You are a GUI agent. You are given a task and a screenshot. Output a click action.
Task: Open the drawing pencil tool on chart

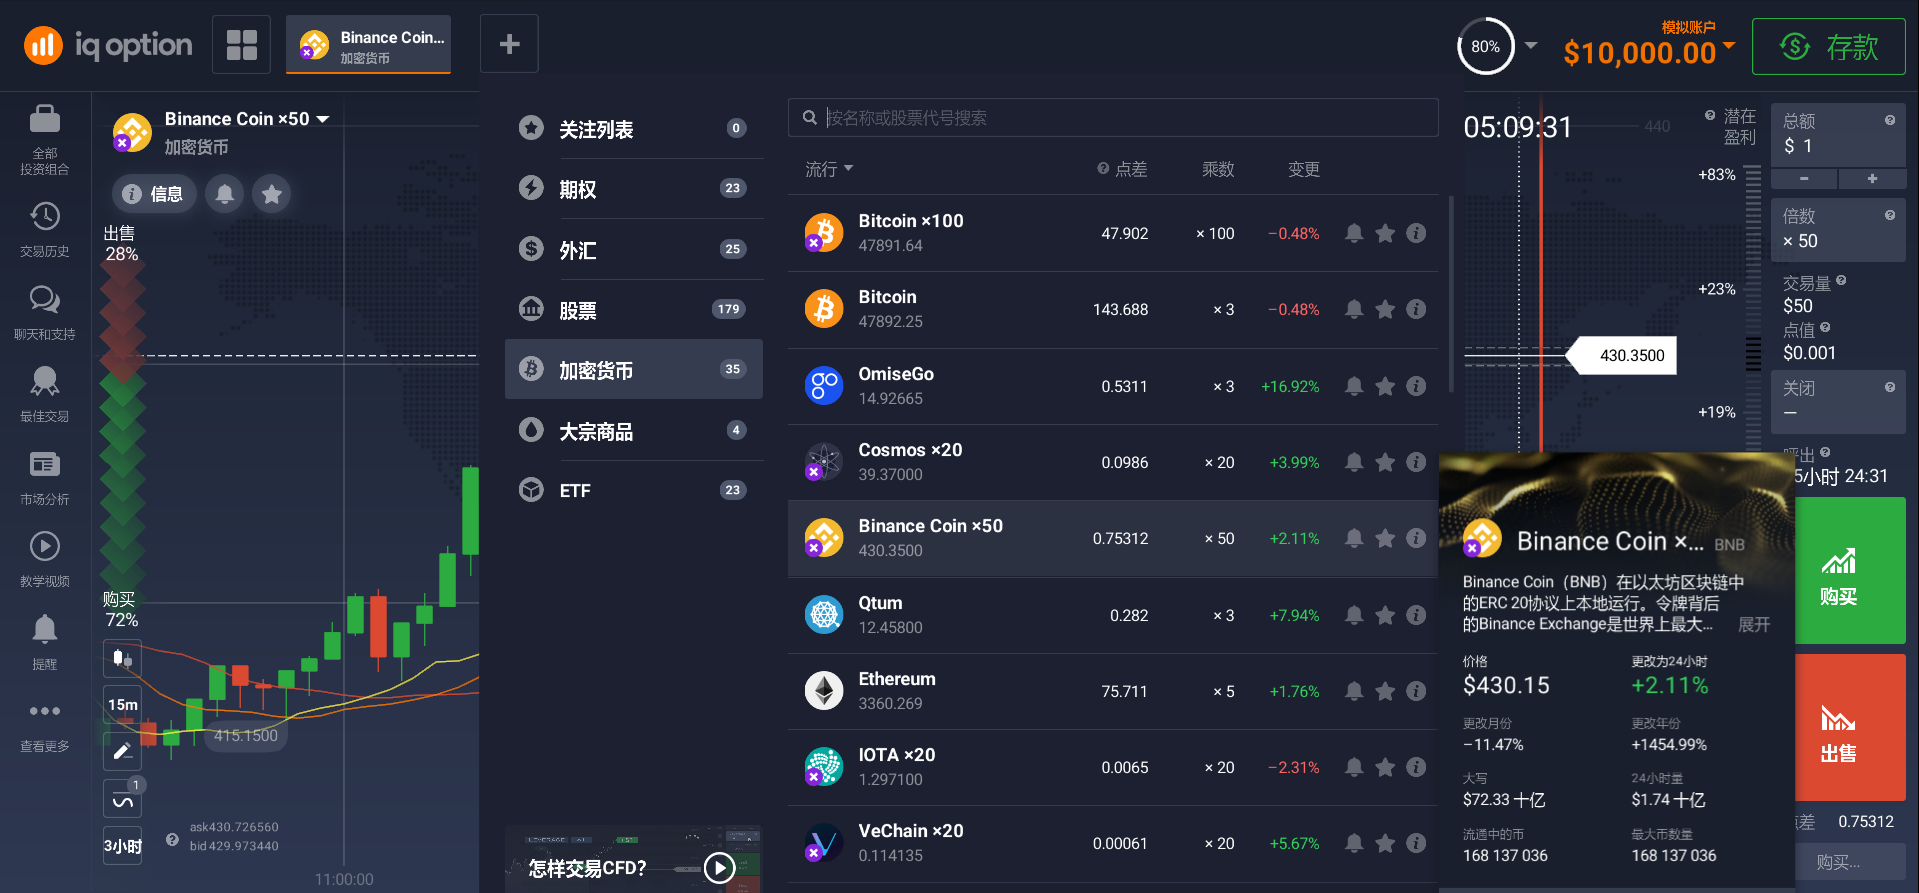click(x=122, y=751)
